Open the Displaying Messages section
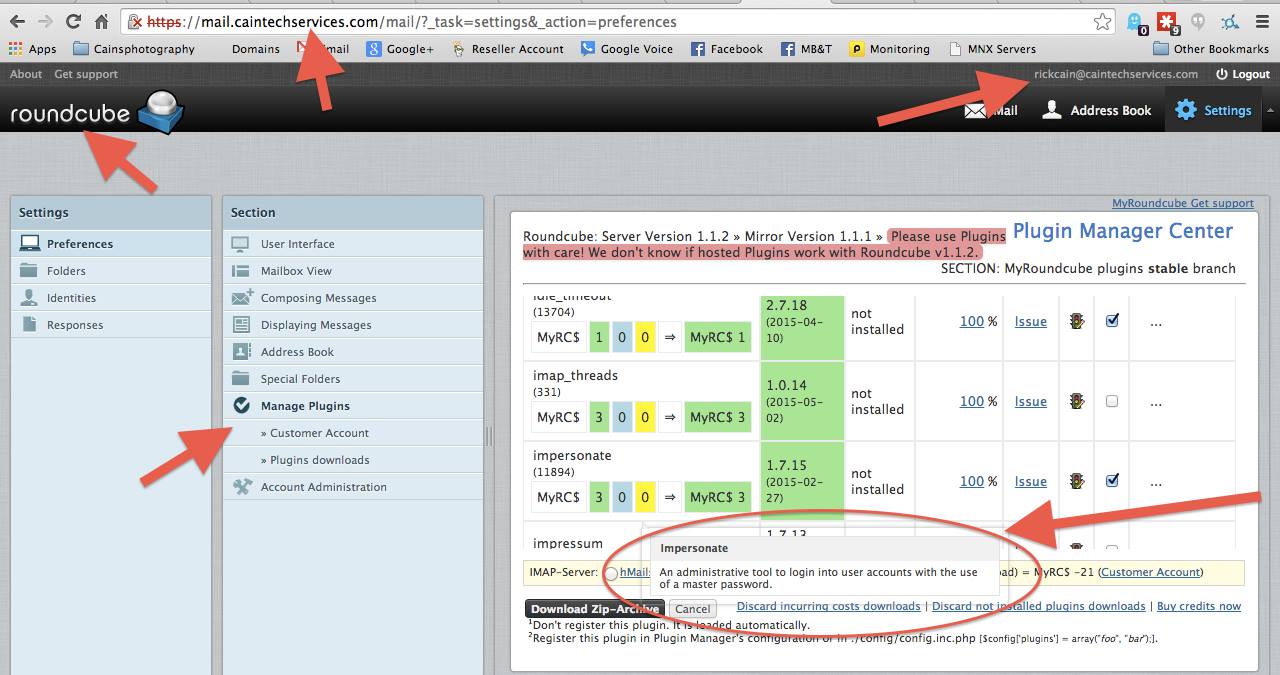Image resolution: width=1280 pixels, height=675 pixels. click(353, 325)
